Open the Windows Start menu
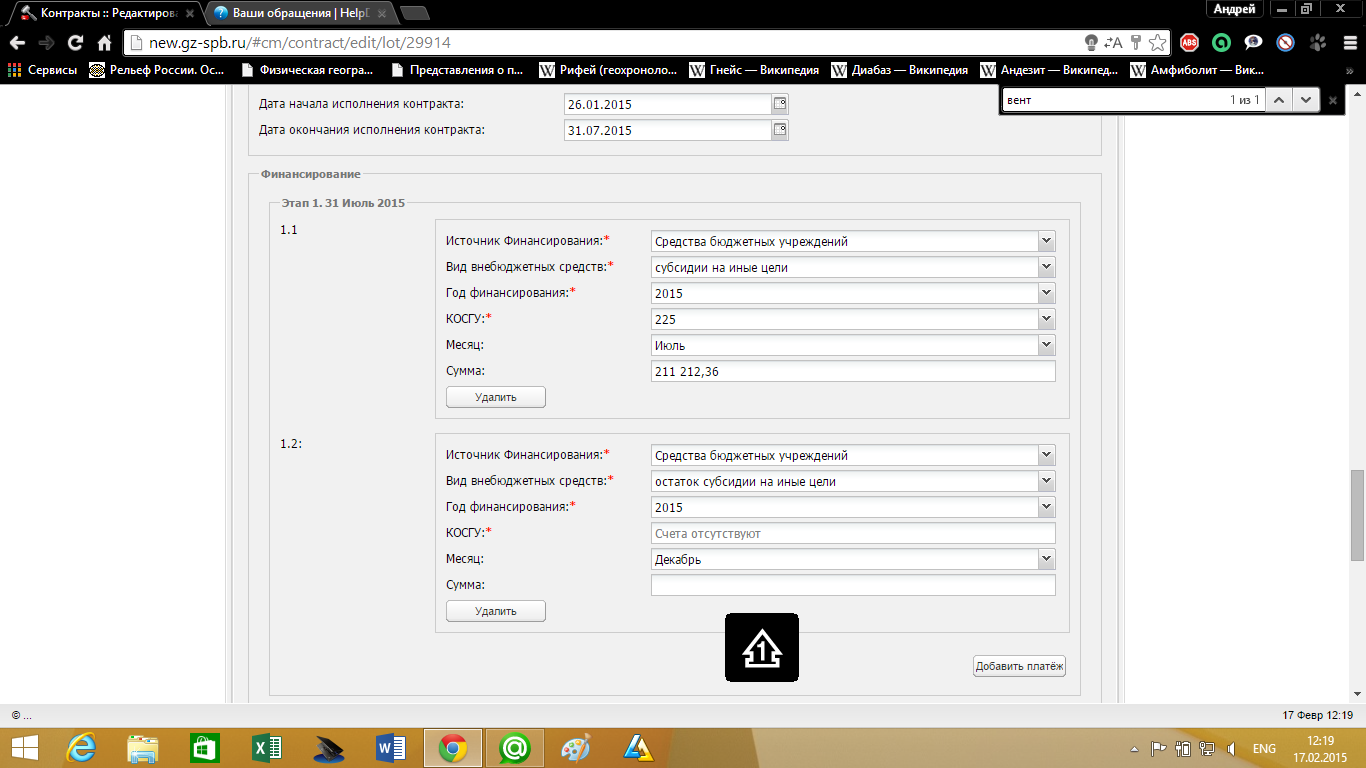Image resolution: width=1366 pixels, height=768 pixels. click(24, 748)
